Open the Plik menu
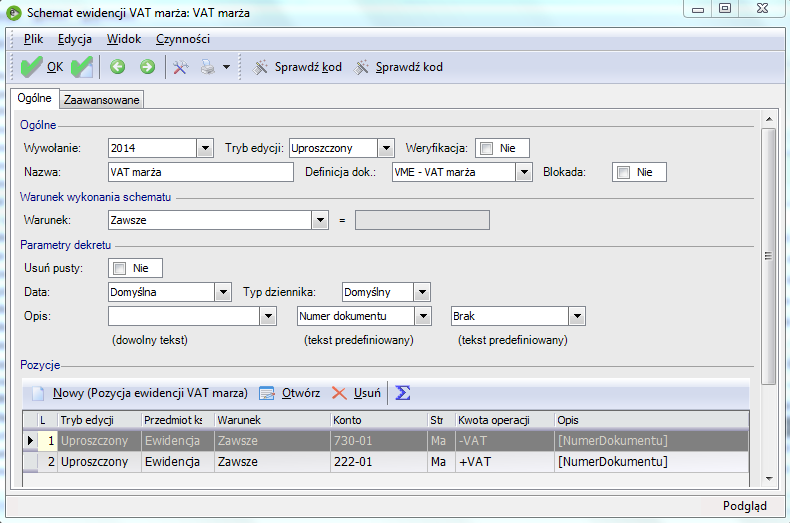790x523 pixels. tap(33, 39)
